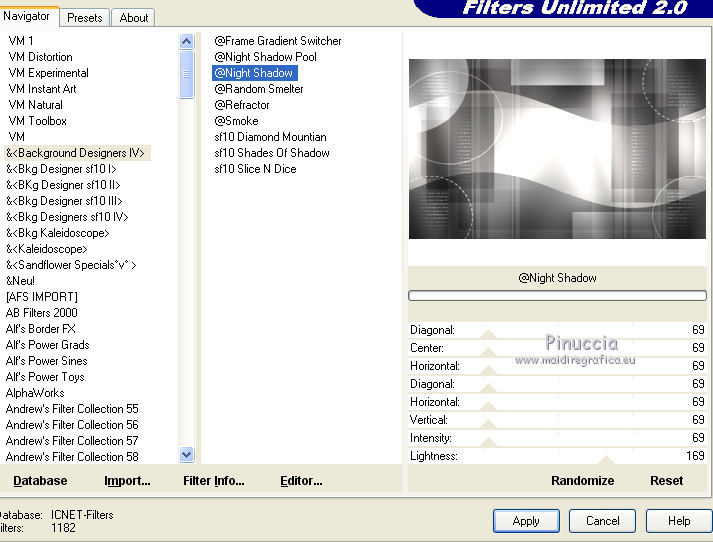Select [AFS IMPORT] category

pyautogui.click(x=42, y=296)
